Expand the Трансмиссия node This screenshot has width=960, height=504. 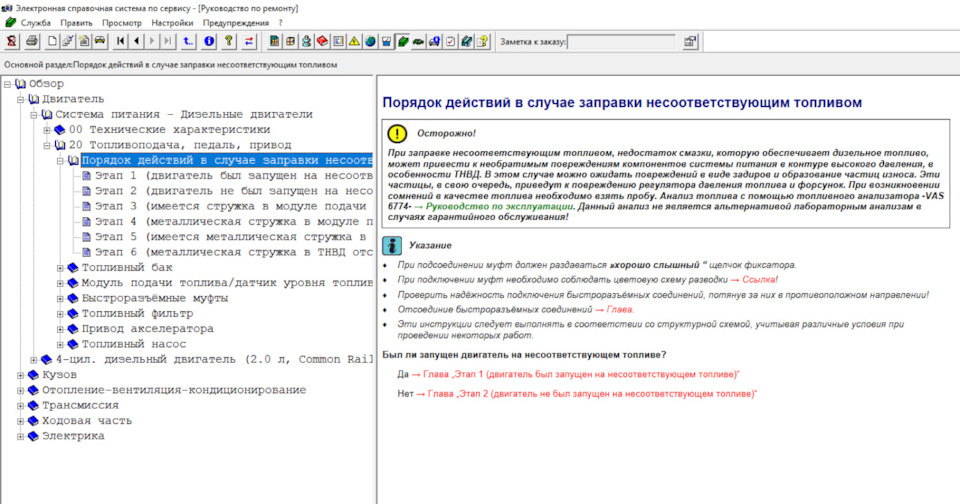20,405
